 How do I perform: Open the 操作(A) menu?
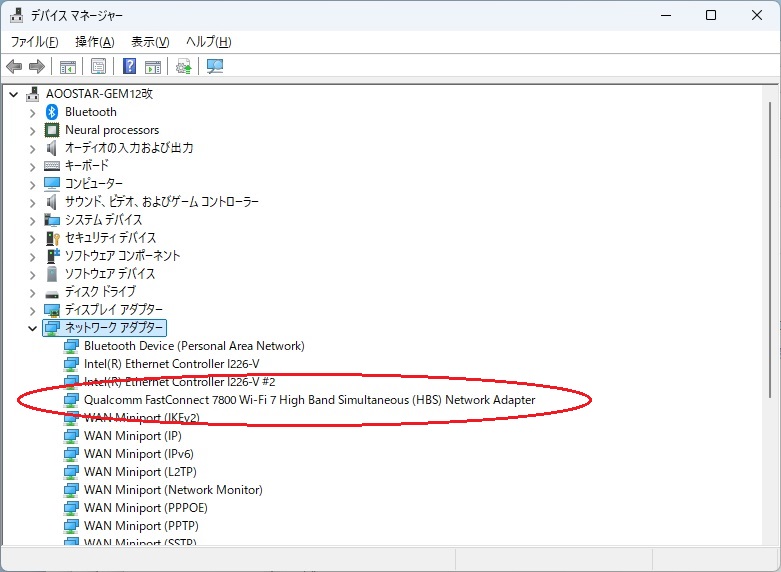tap(94, 42)
